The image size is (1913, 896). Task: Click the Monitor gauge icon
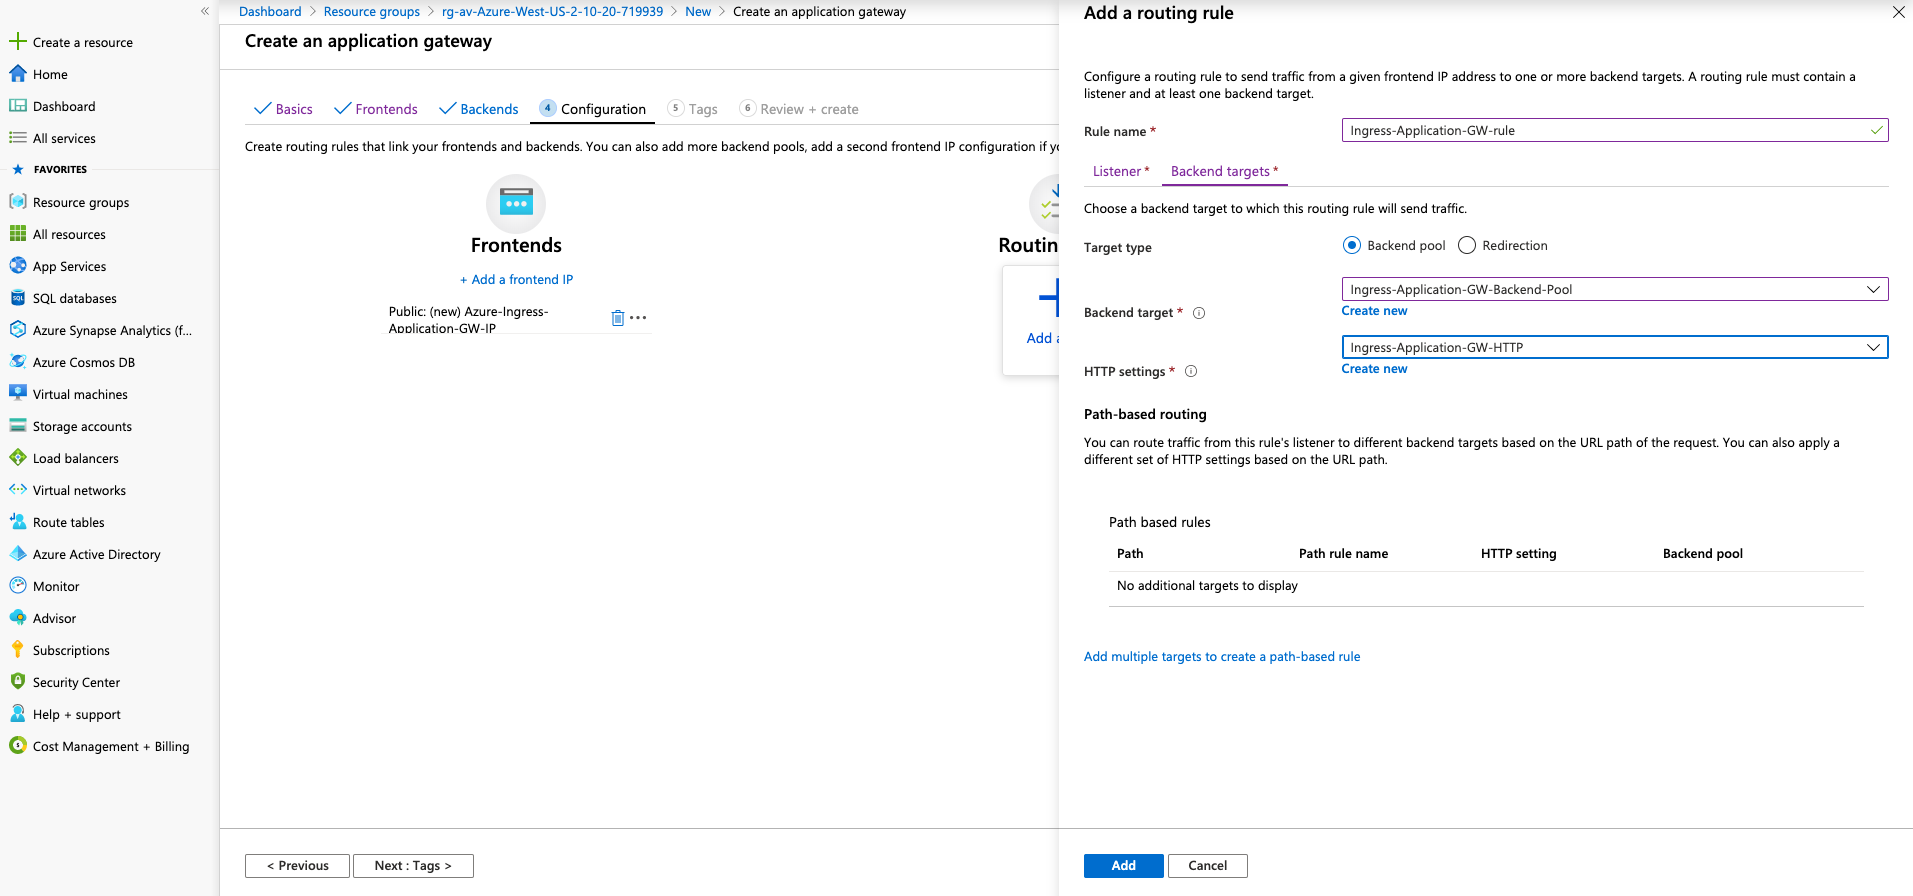click(17, 586)
